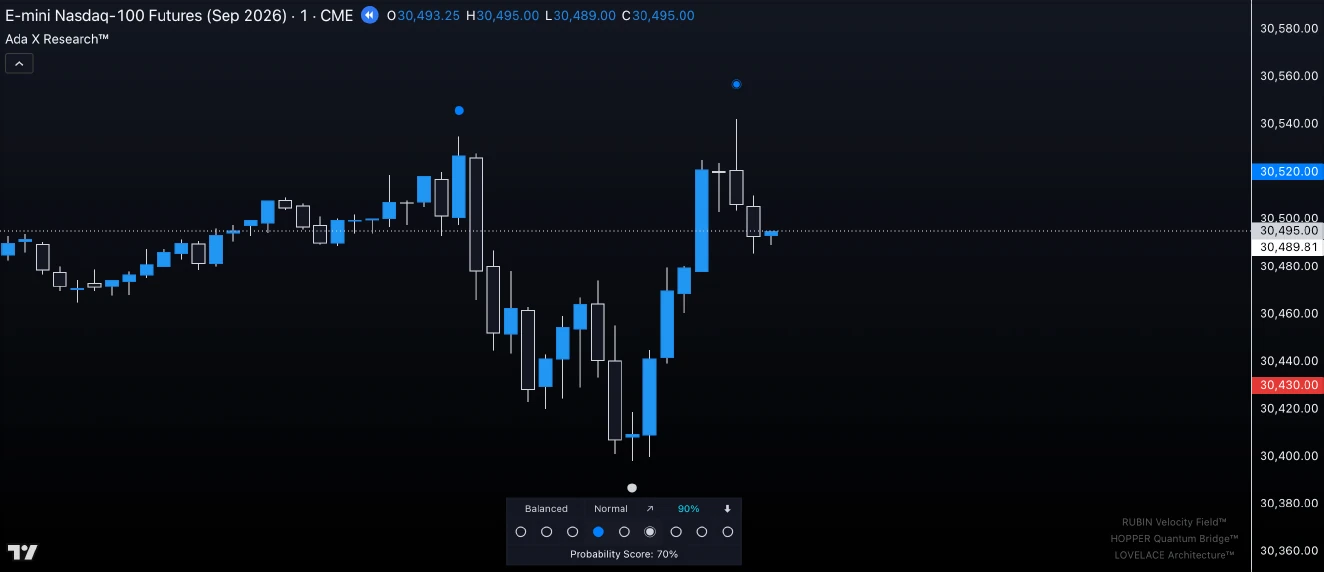Click the 30,400.00 price axis tick
1324x572 pixels.
click(x=1289, y=456)
